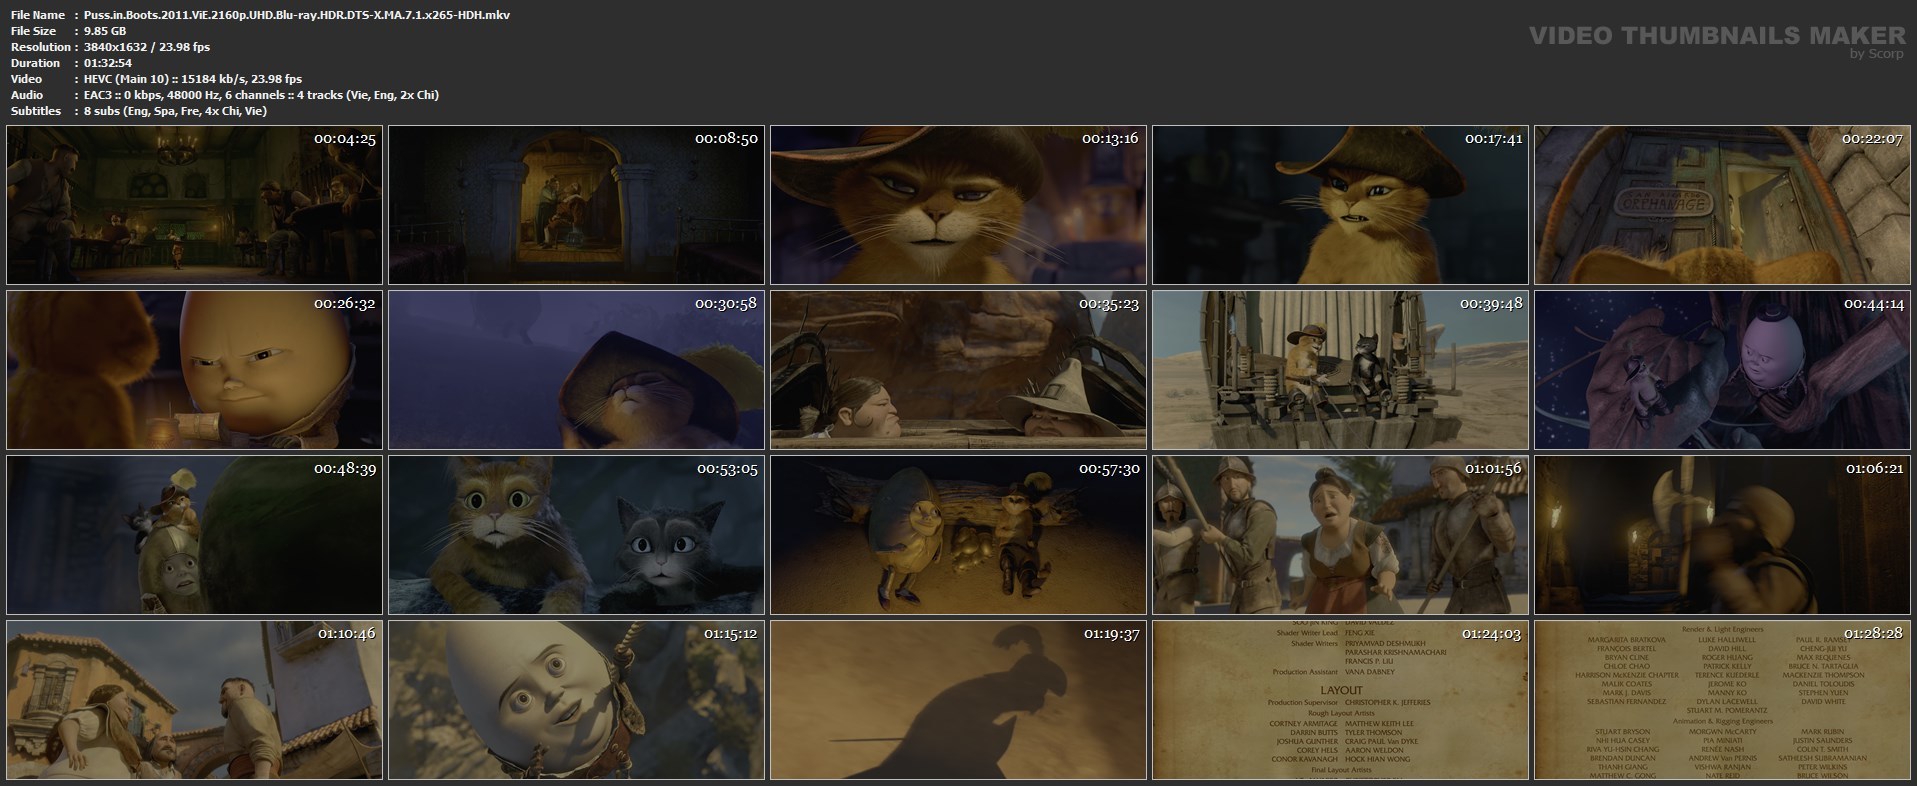Select the hanging egg thumbnail at 01:15:12
This screenshot has width=1917, height=786.
pyautogui.click(x=576, y=700)
